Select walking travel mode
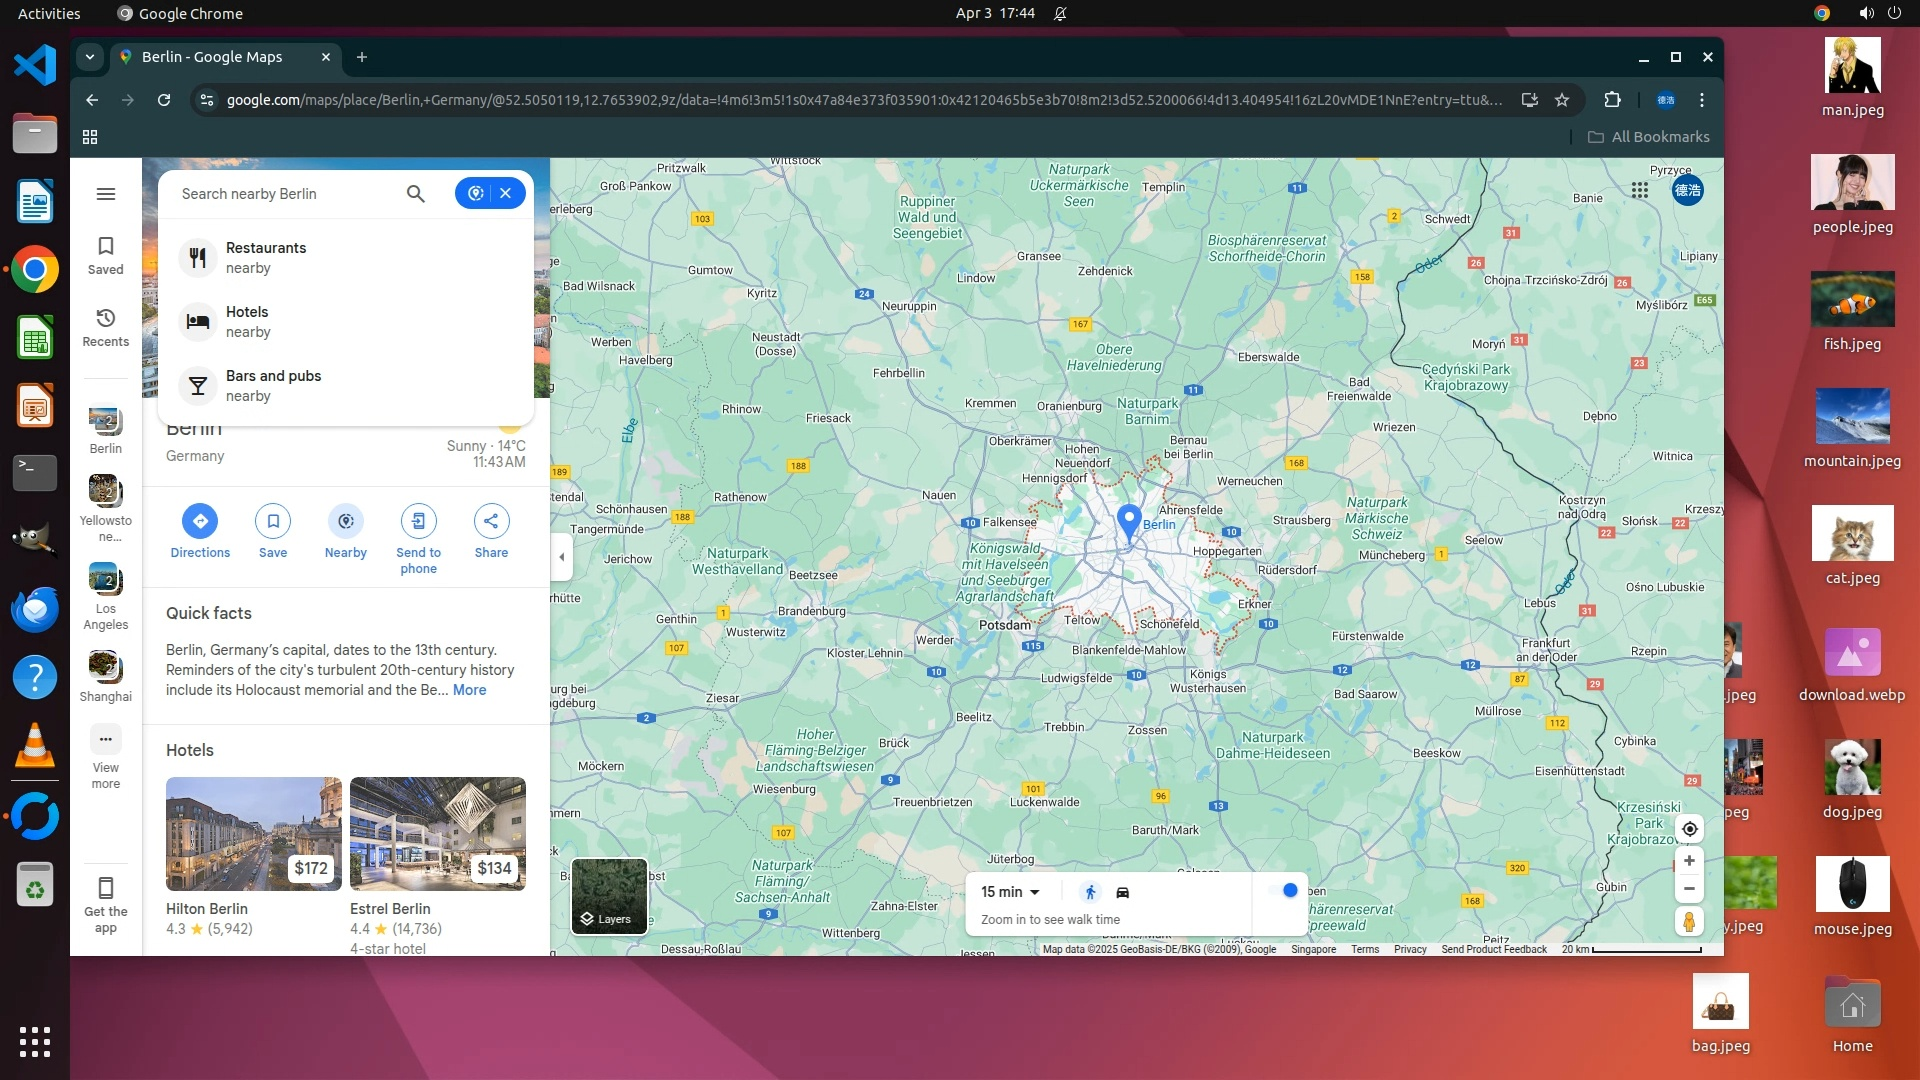This screenshot has width=1920, height=1080. (1090, 892)
